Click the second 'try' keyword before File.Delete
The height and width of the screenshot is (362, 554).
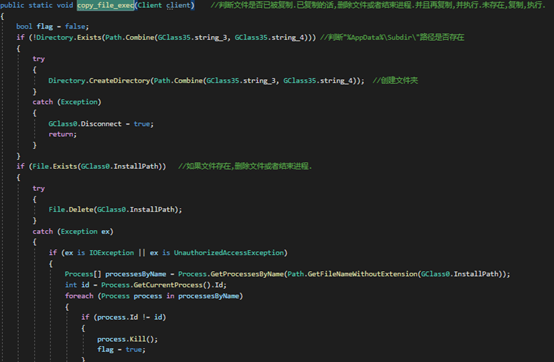pos(39,189)
